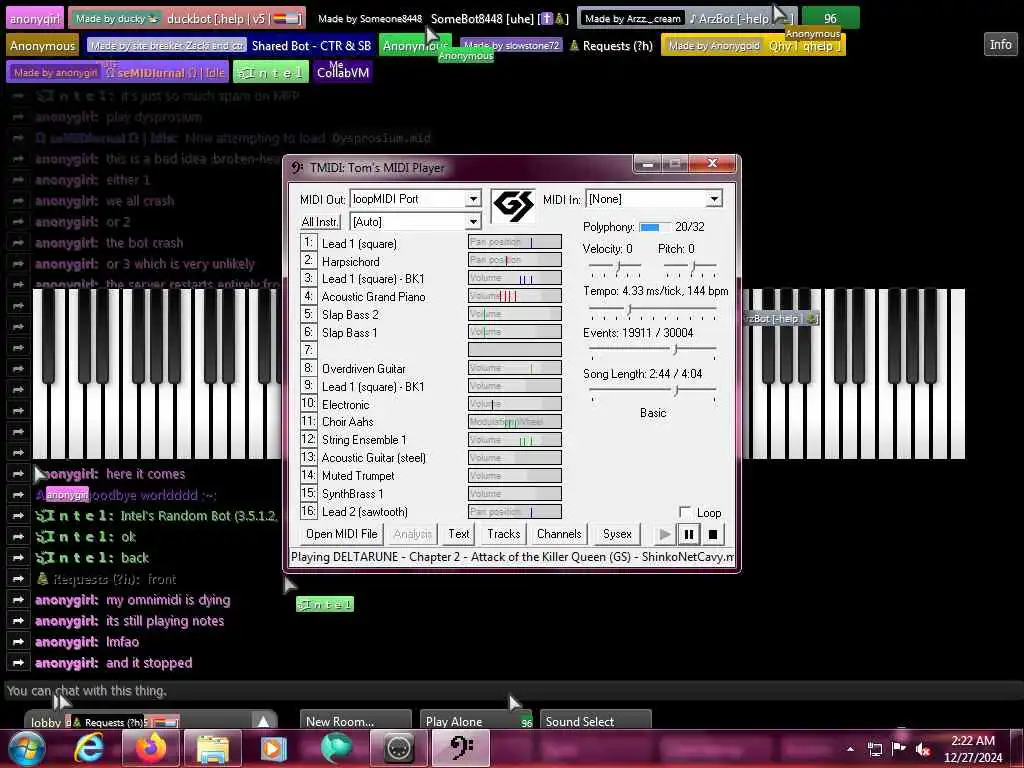The width and height of the screenshot is (1024, 768).
Task: Click the anonygirl name tag at top
Action: (35, 18)
